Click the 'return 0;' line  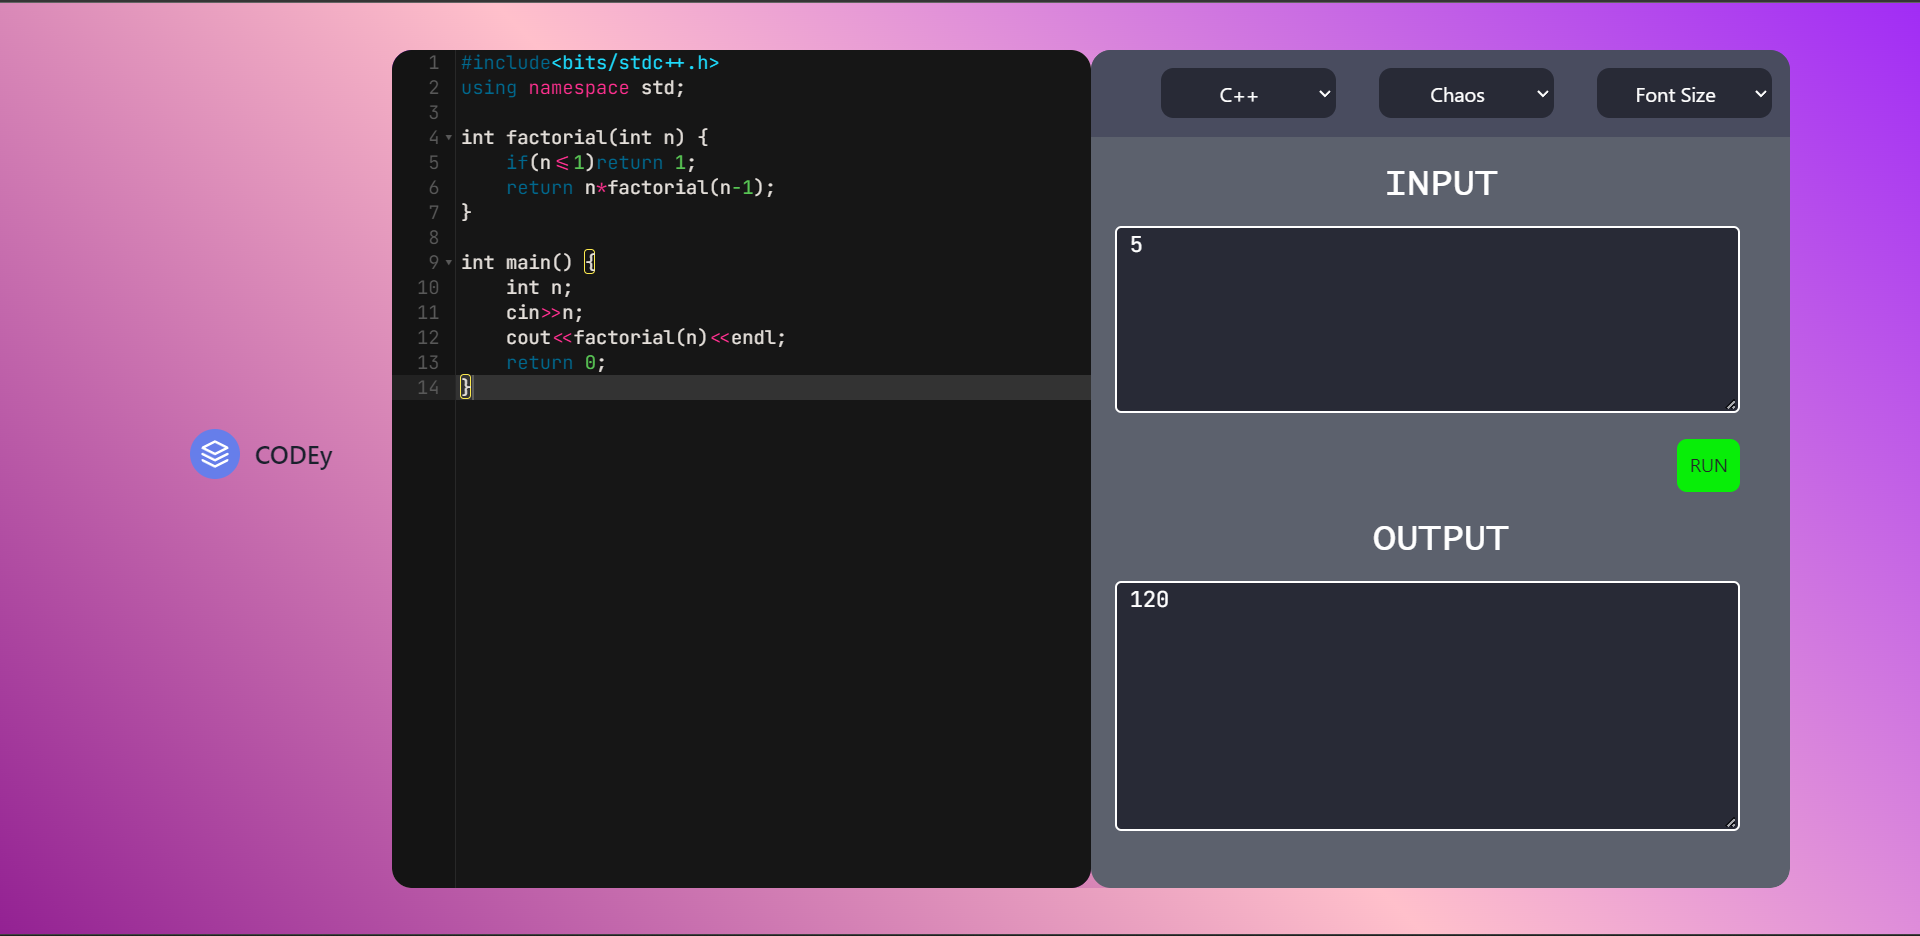(x=556, y=363)
